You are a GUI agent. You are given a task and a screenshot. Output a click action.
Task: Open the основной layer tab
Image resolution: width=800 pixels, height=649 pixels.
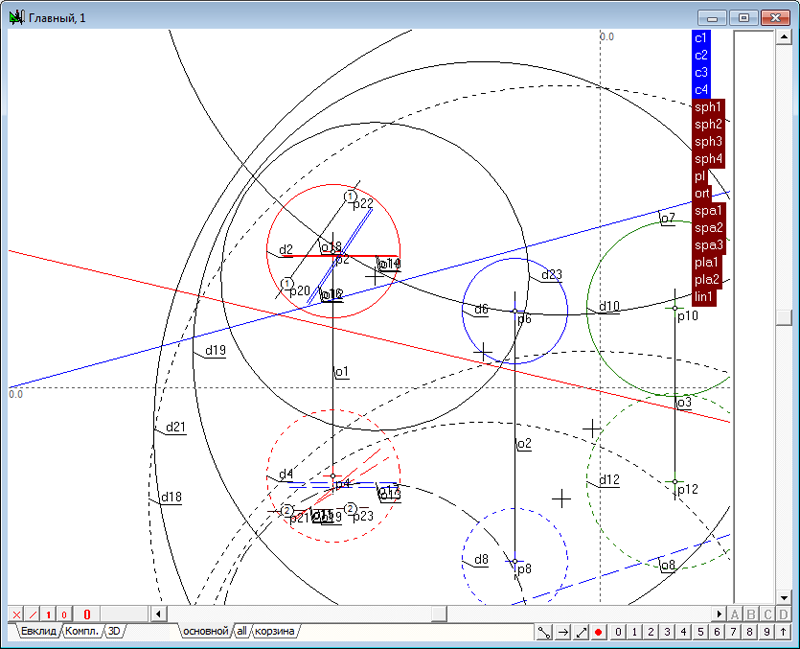click(206, 631)
